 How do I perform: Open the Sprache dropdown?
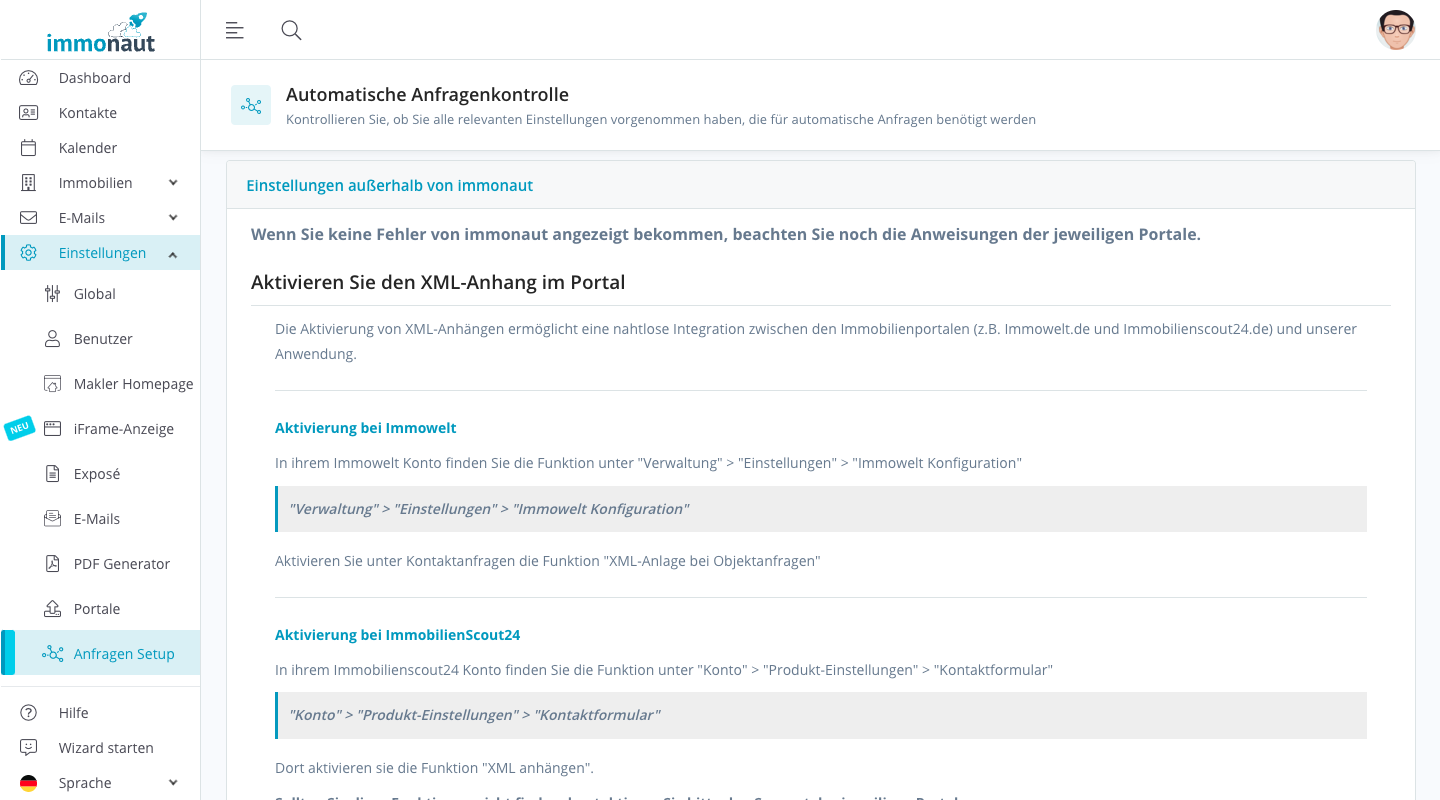coord(172,782)
